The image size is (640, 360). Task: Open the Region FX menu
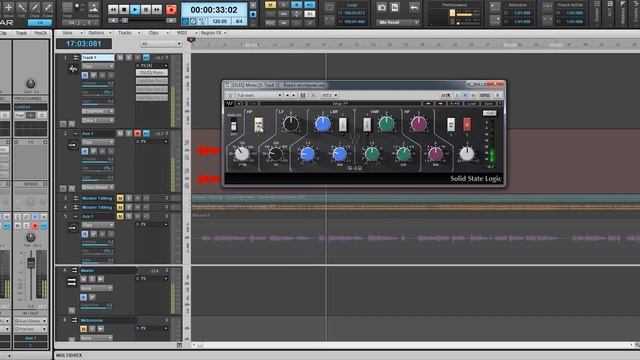pyautogui.click(x=213, y=33)
